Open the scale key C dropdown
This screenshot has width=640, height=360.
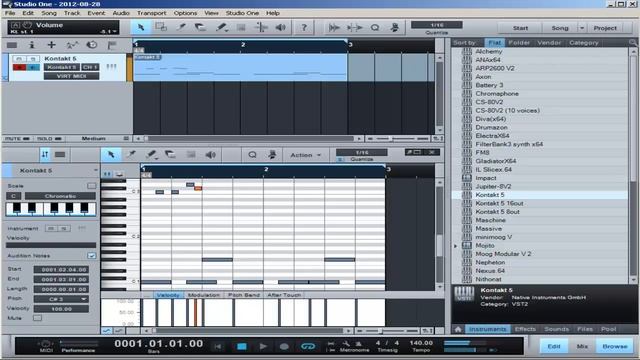[x=13, y=196]
